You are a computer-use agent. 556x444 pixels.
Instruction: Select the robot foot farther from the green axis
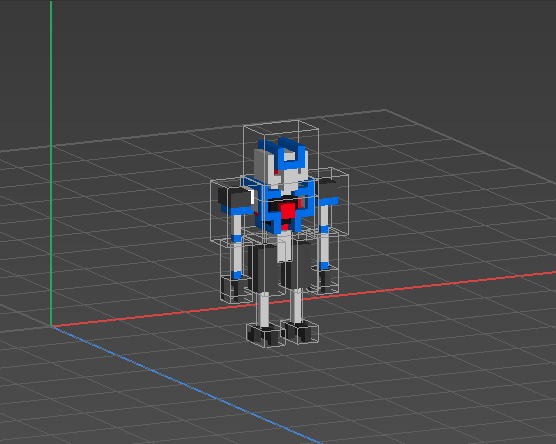pyautogui.click(x=300, y=332)
